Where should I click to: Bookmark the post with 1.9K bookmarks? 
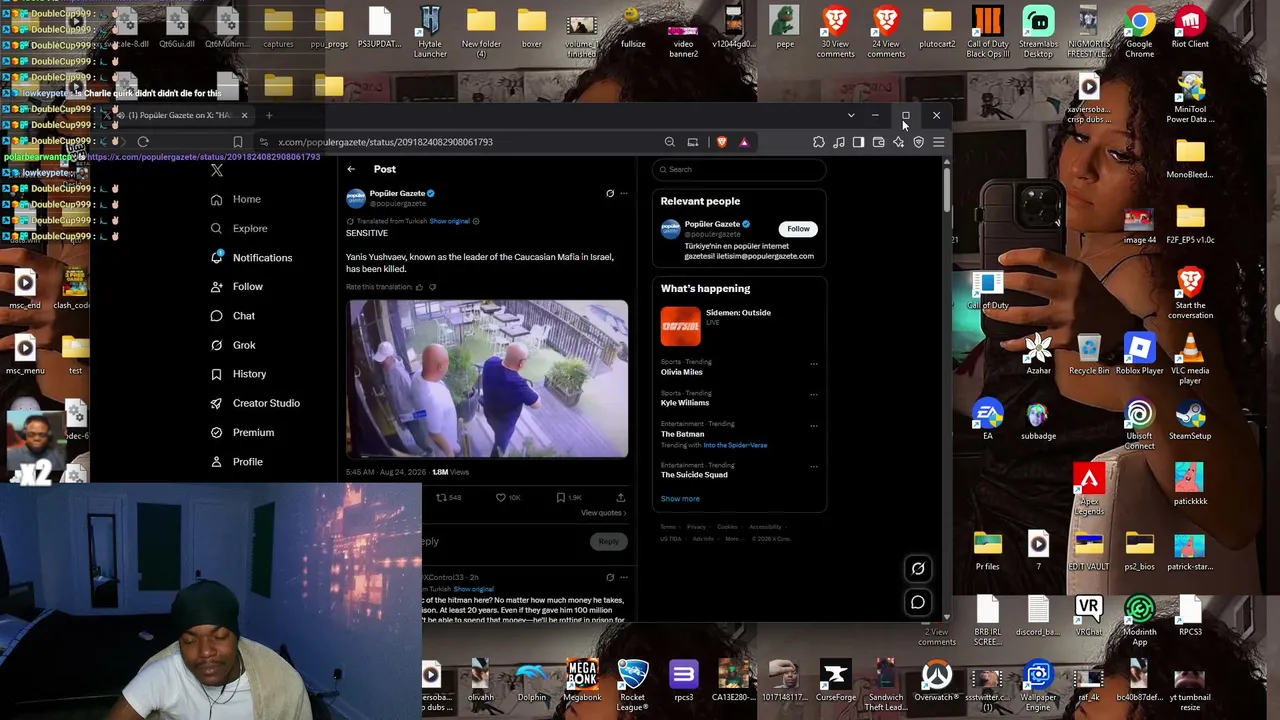567,497
